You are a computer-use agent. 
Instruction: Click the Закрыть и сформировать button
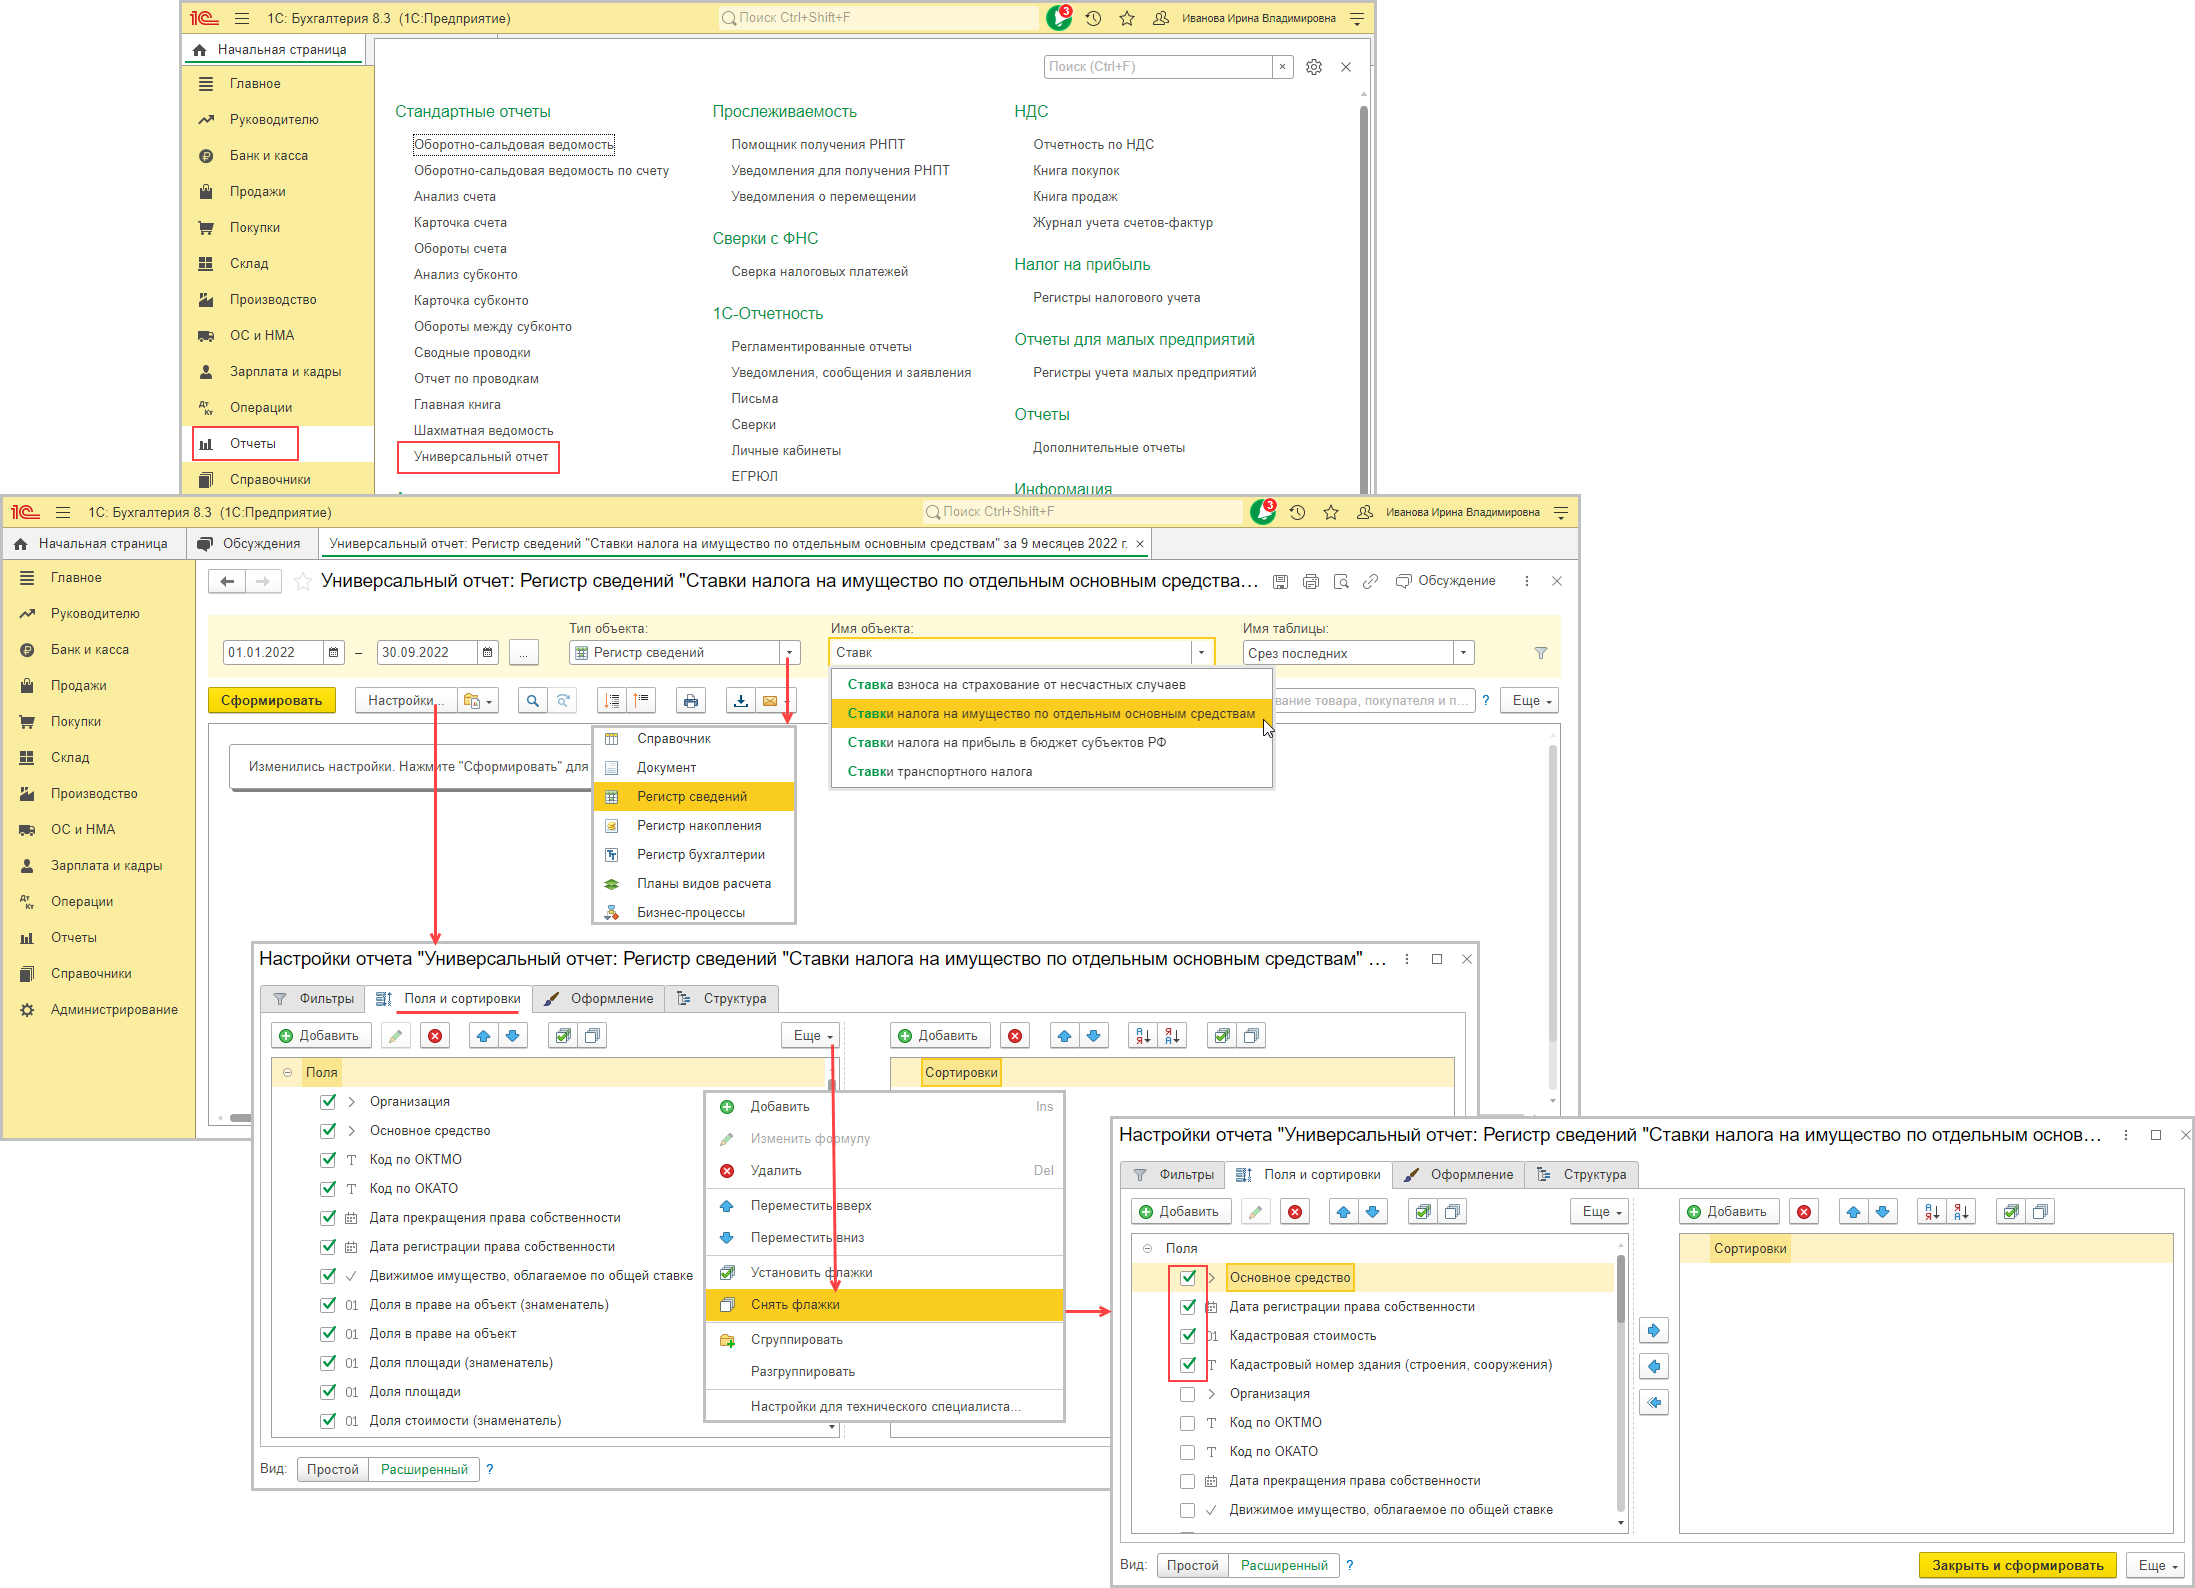point(2017,1566)
